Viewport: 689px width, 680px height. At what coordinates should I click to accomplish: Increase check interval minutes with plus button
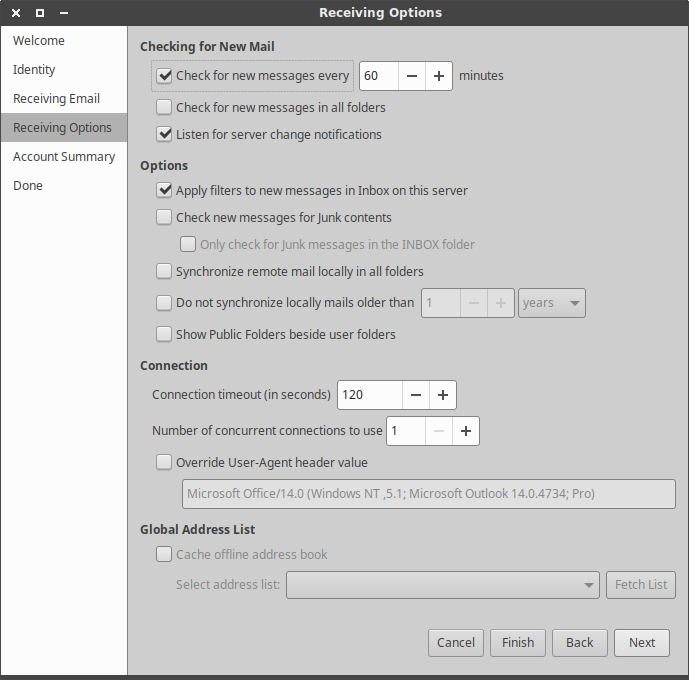[439, 76]
